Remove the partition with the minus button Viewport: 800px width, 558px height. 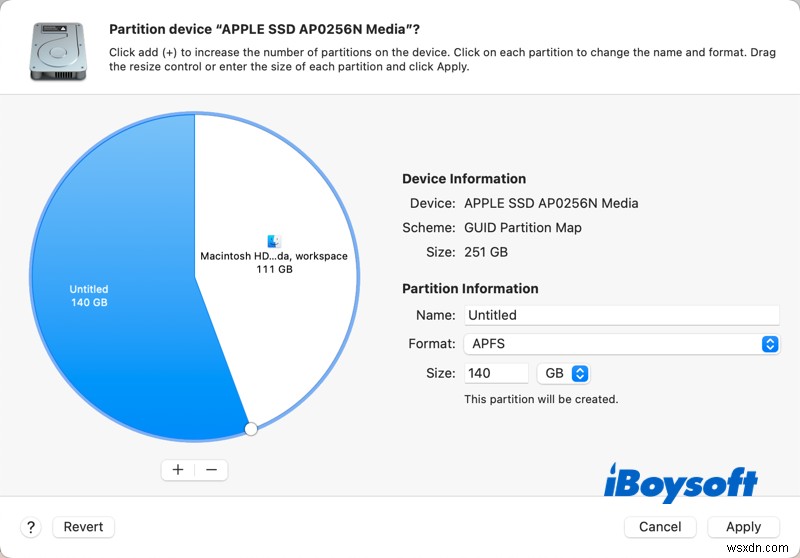click(x=211, y=469)
